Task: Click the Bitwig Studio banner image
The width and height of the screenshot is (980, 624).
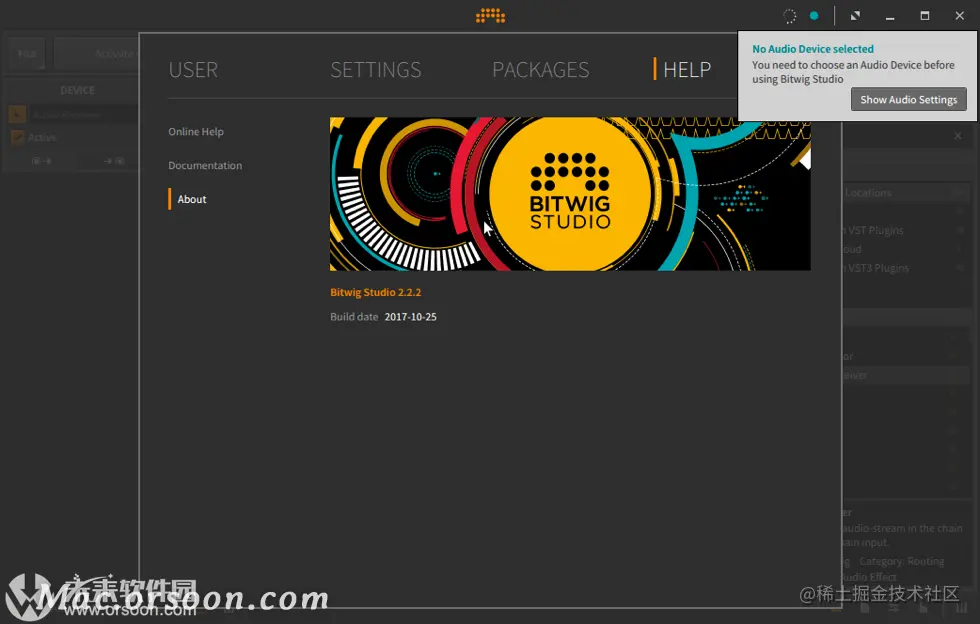Action: click(570, 194)
